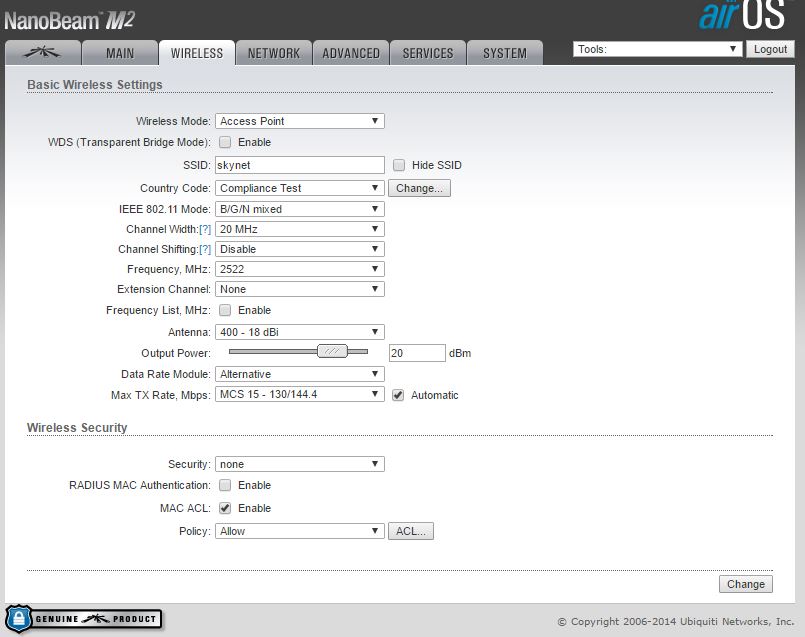Open the Ubiquiti logo tab
Screen dimensions: 805x637
coord(41,53)
